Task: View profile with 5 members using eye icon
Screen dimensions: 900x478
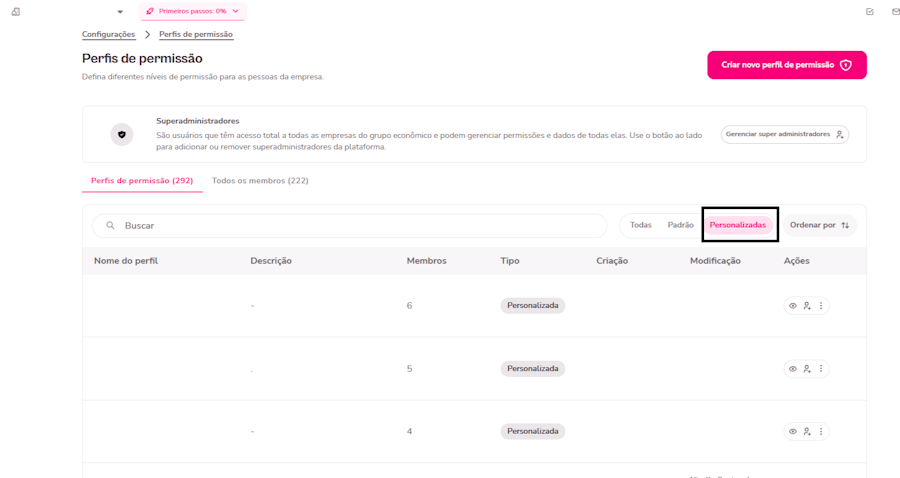Action: tap(793, 369)
